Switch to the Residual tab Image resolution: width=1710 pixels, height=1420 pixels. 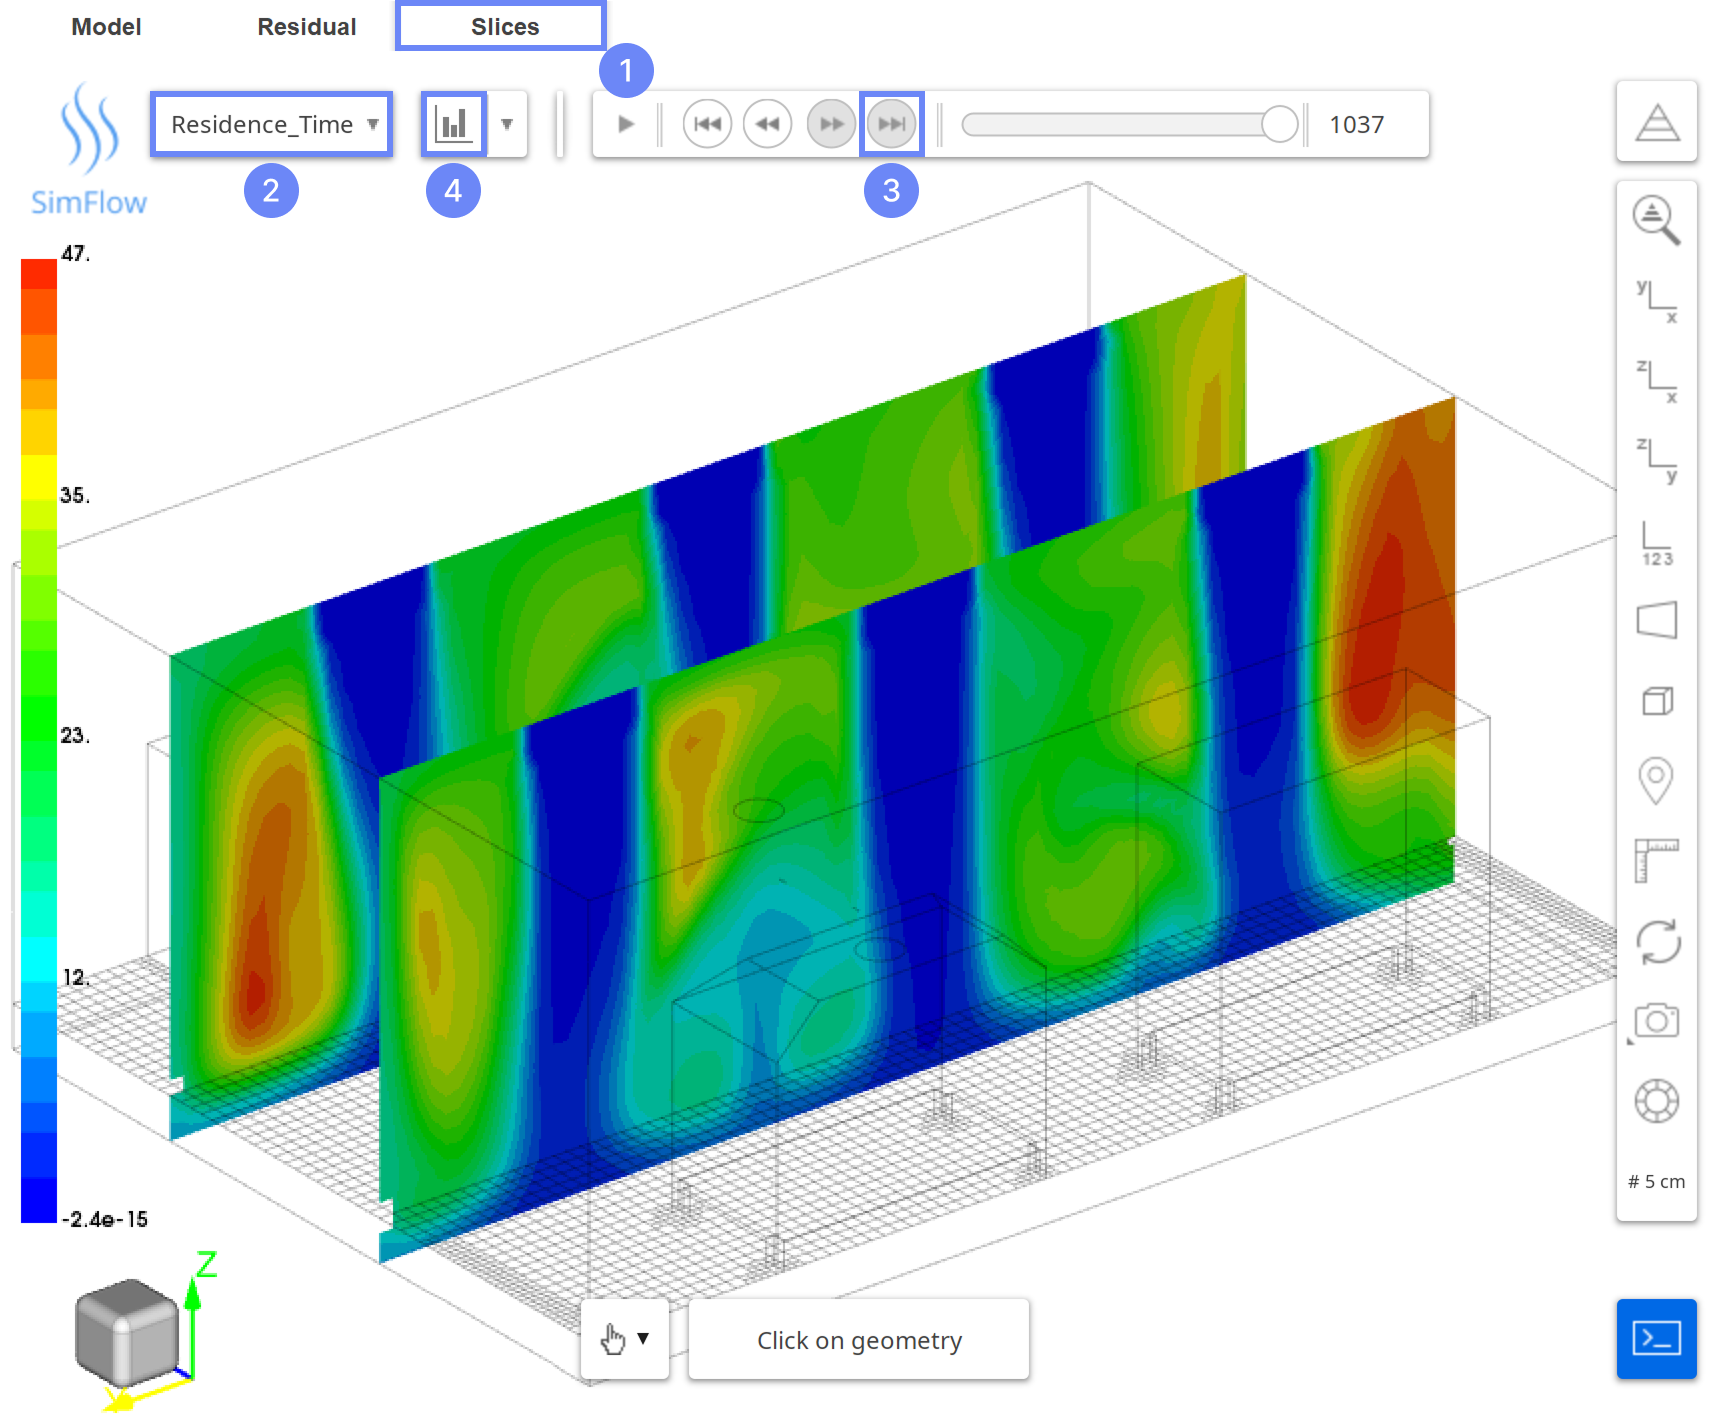pos(306,27)
